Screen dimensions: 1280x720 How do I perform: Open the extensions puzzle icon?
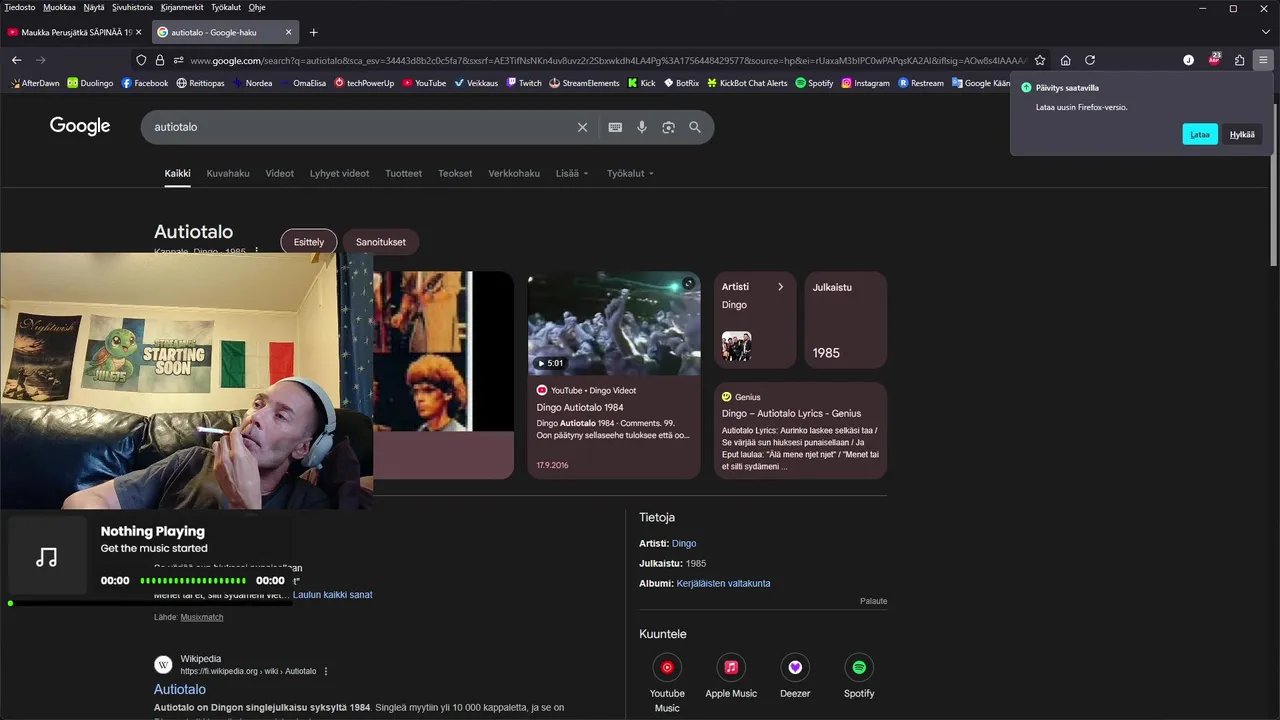point(1240,60)
